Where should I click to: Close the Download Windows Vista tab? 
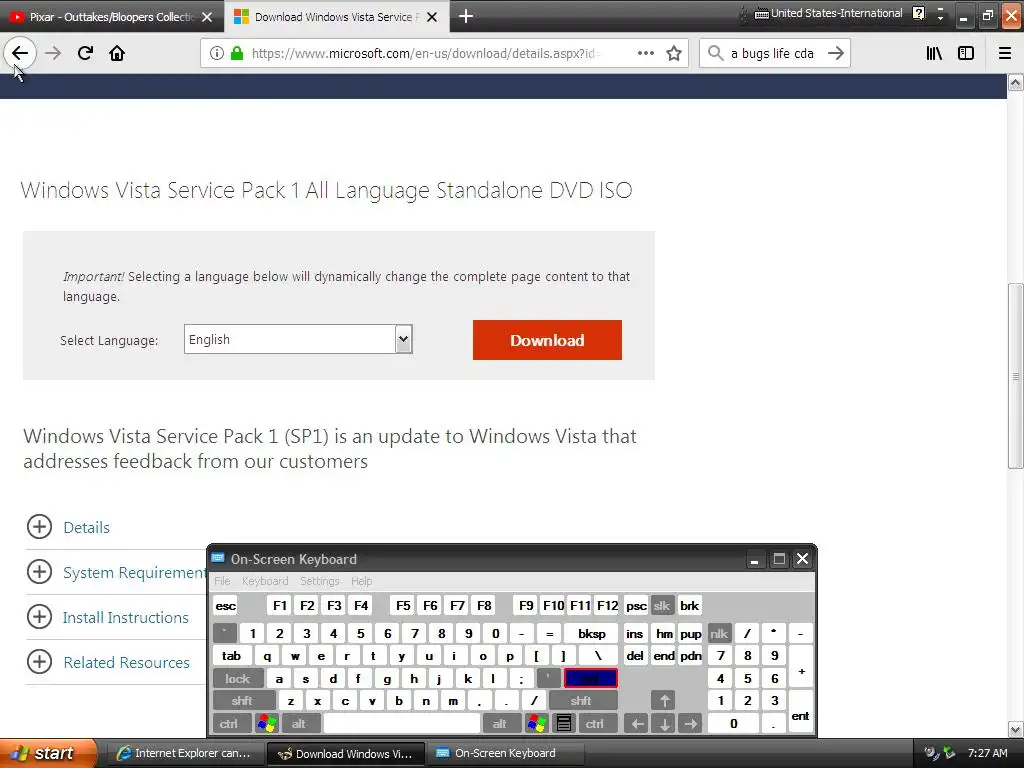[x=432, y=17]
